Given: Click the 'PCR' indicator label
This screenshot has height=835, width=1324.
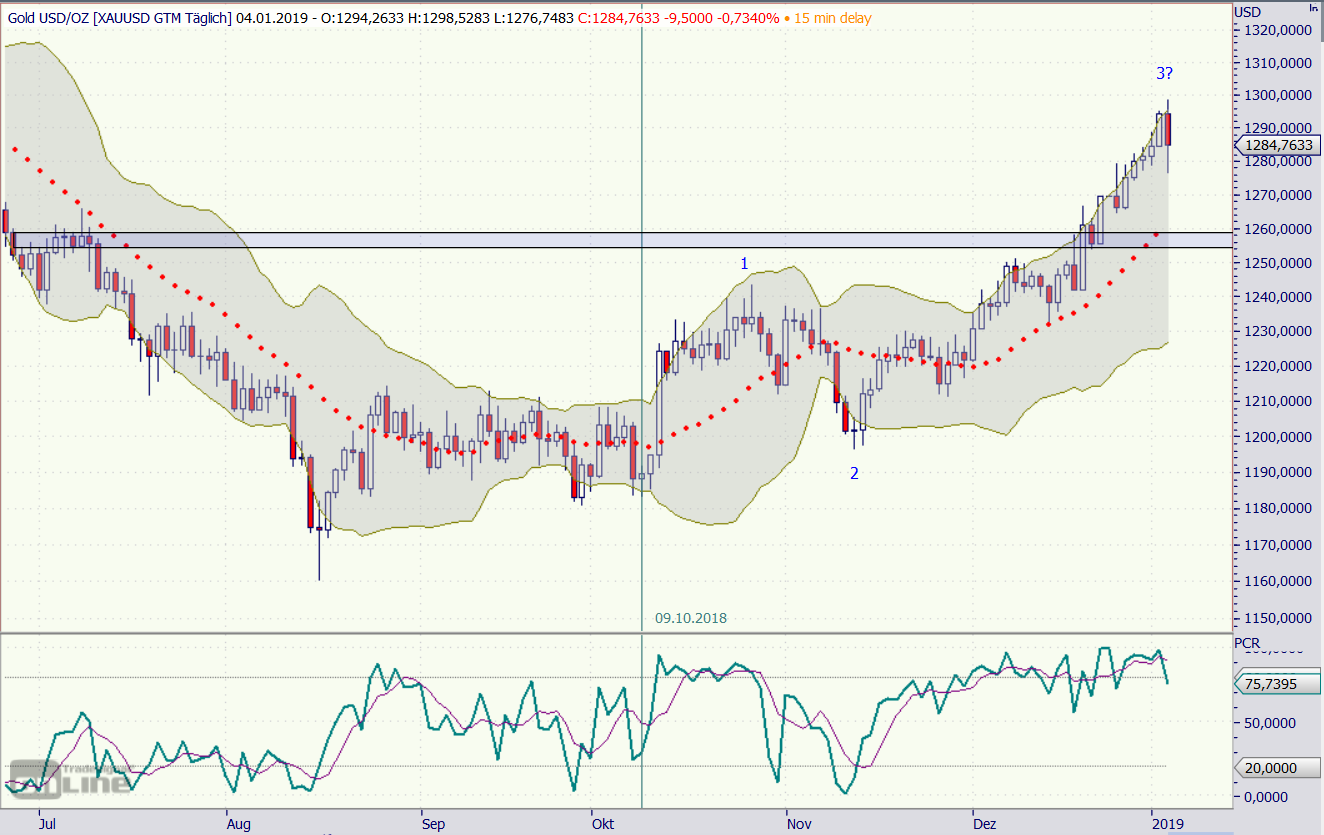Looking at the screenshot, I should [1248, 642].
